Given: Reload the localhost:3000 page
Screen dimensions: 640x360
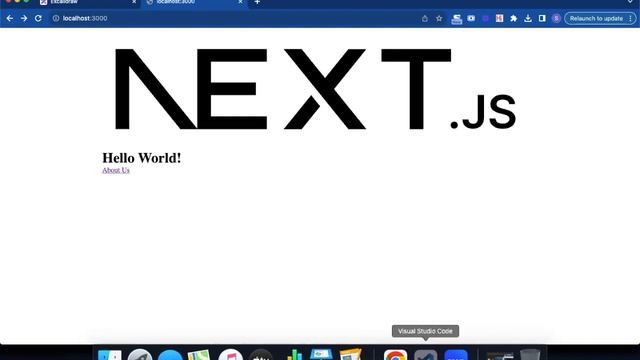Looking at the screenshot, I should pyautogui.click(x=38, y=18).
